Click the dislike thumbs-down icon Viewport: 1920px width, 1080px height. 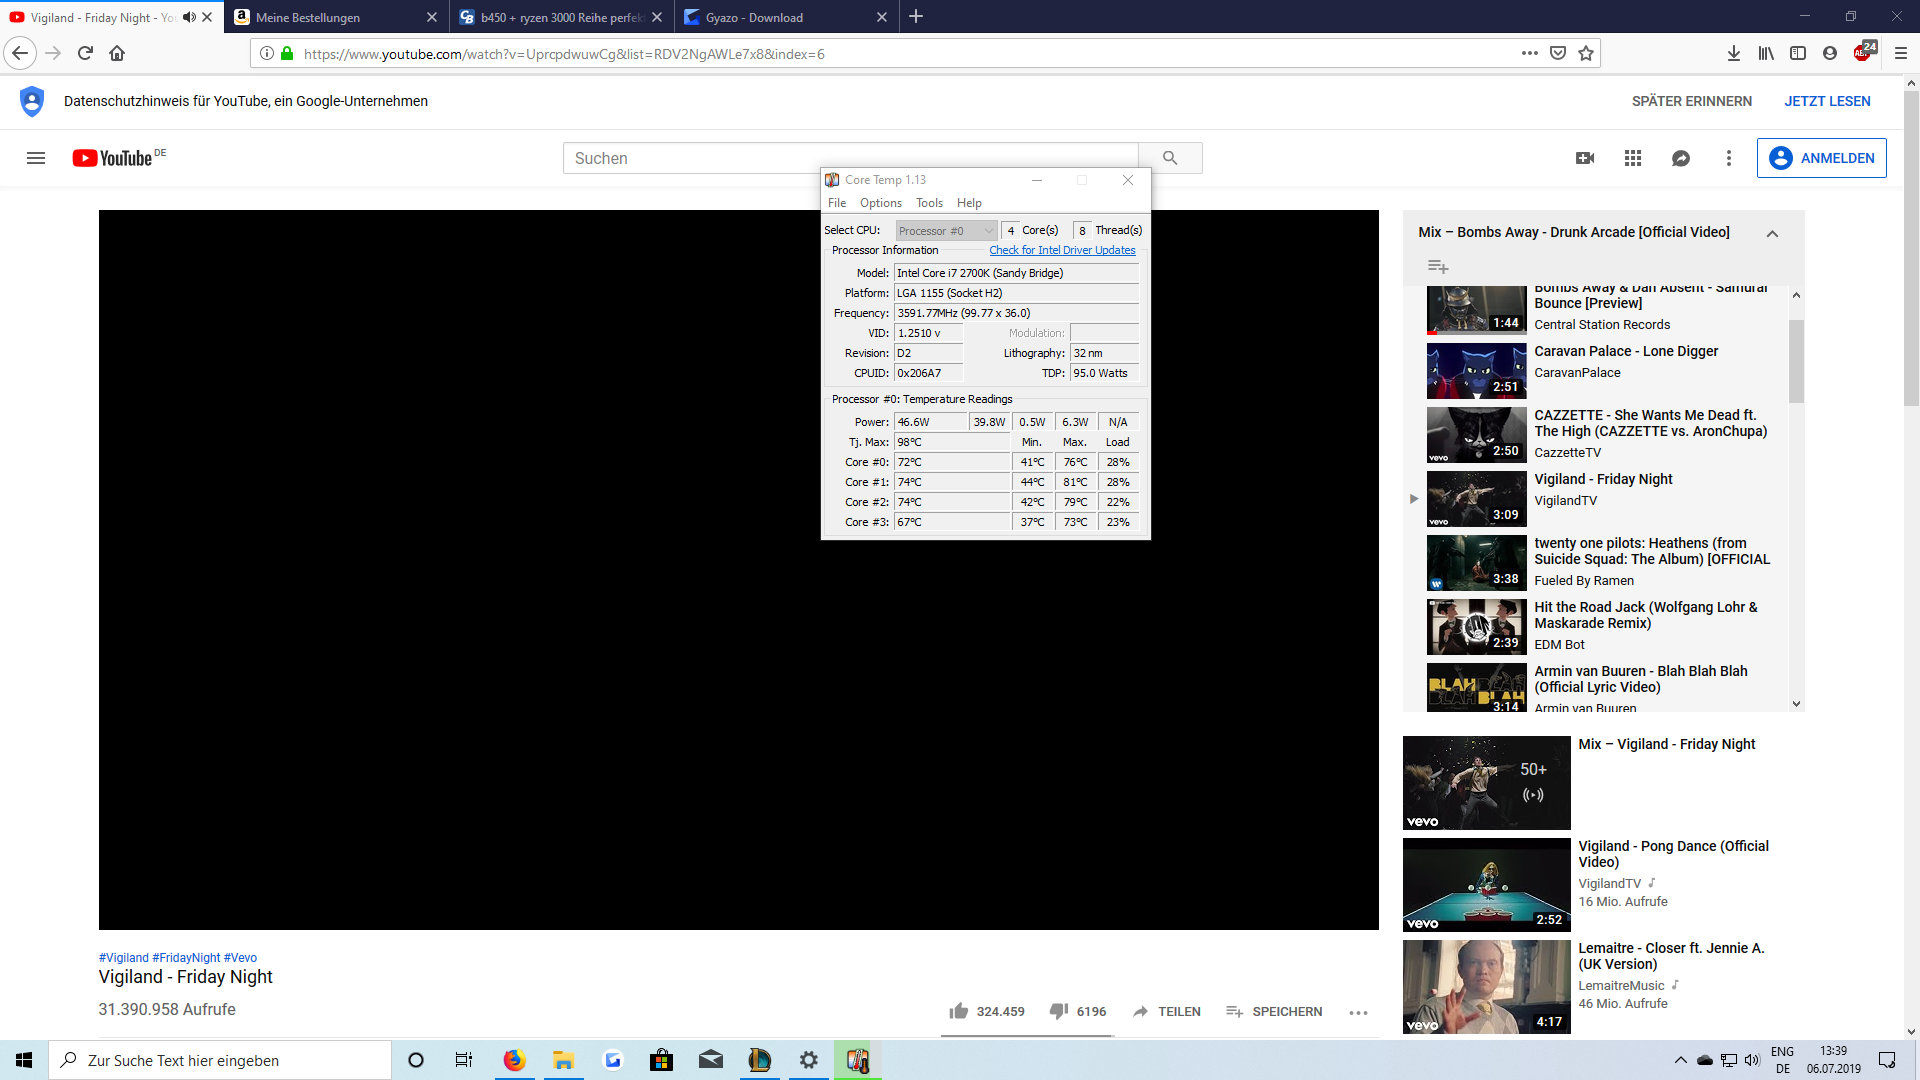click(x=1058, y=1011)
